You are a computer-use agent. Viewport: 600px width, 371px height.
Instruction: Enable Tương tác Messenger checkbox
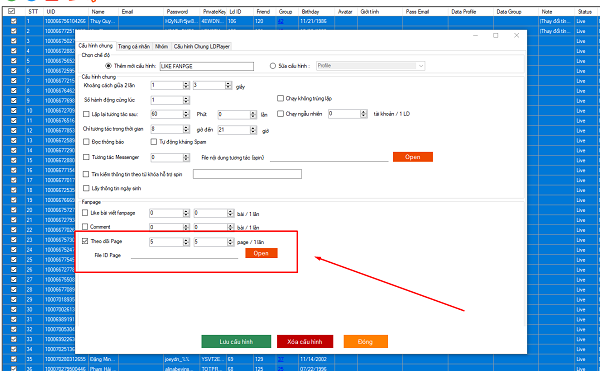(86, 157)
